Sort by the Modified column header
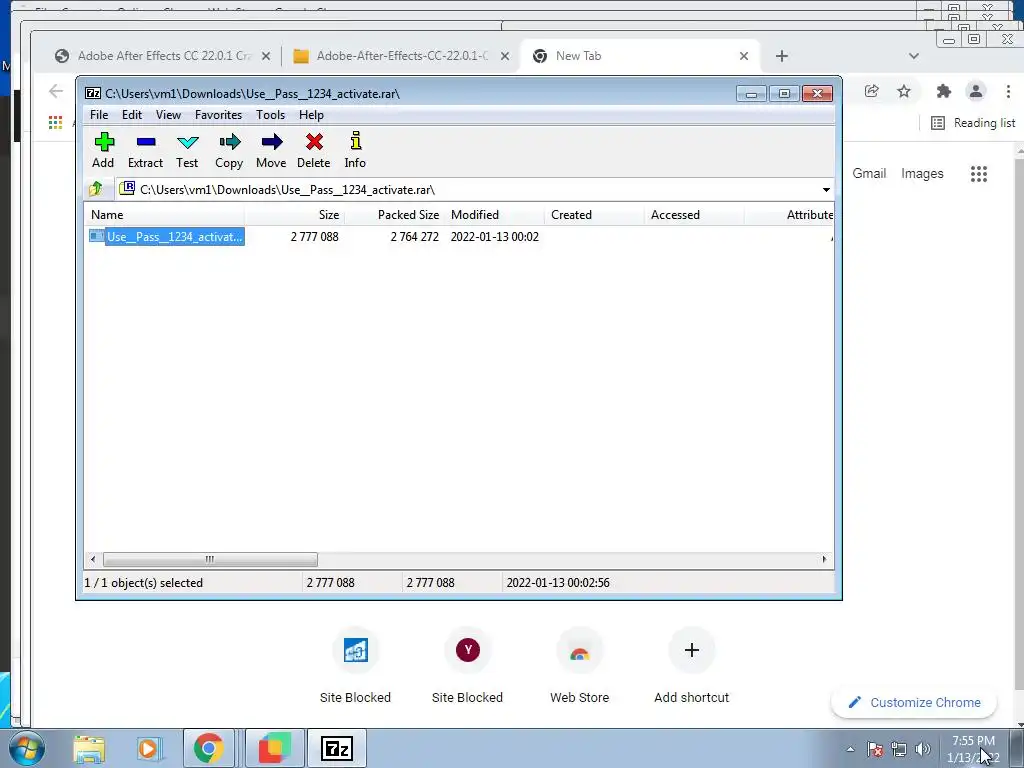This screenshot has width=1024, height=768. (x=494, y=215)
